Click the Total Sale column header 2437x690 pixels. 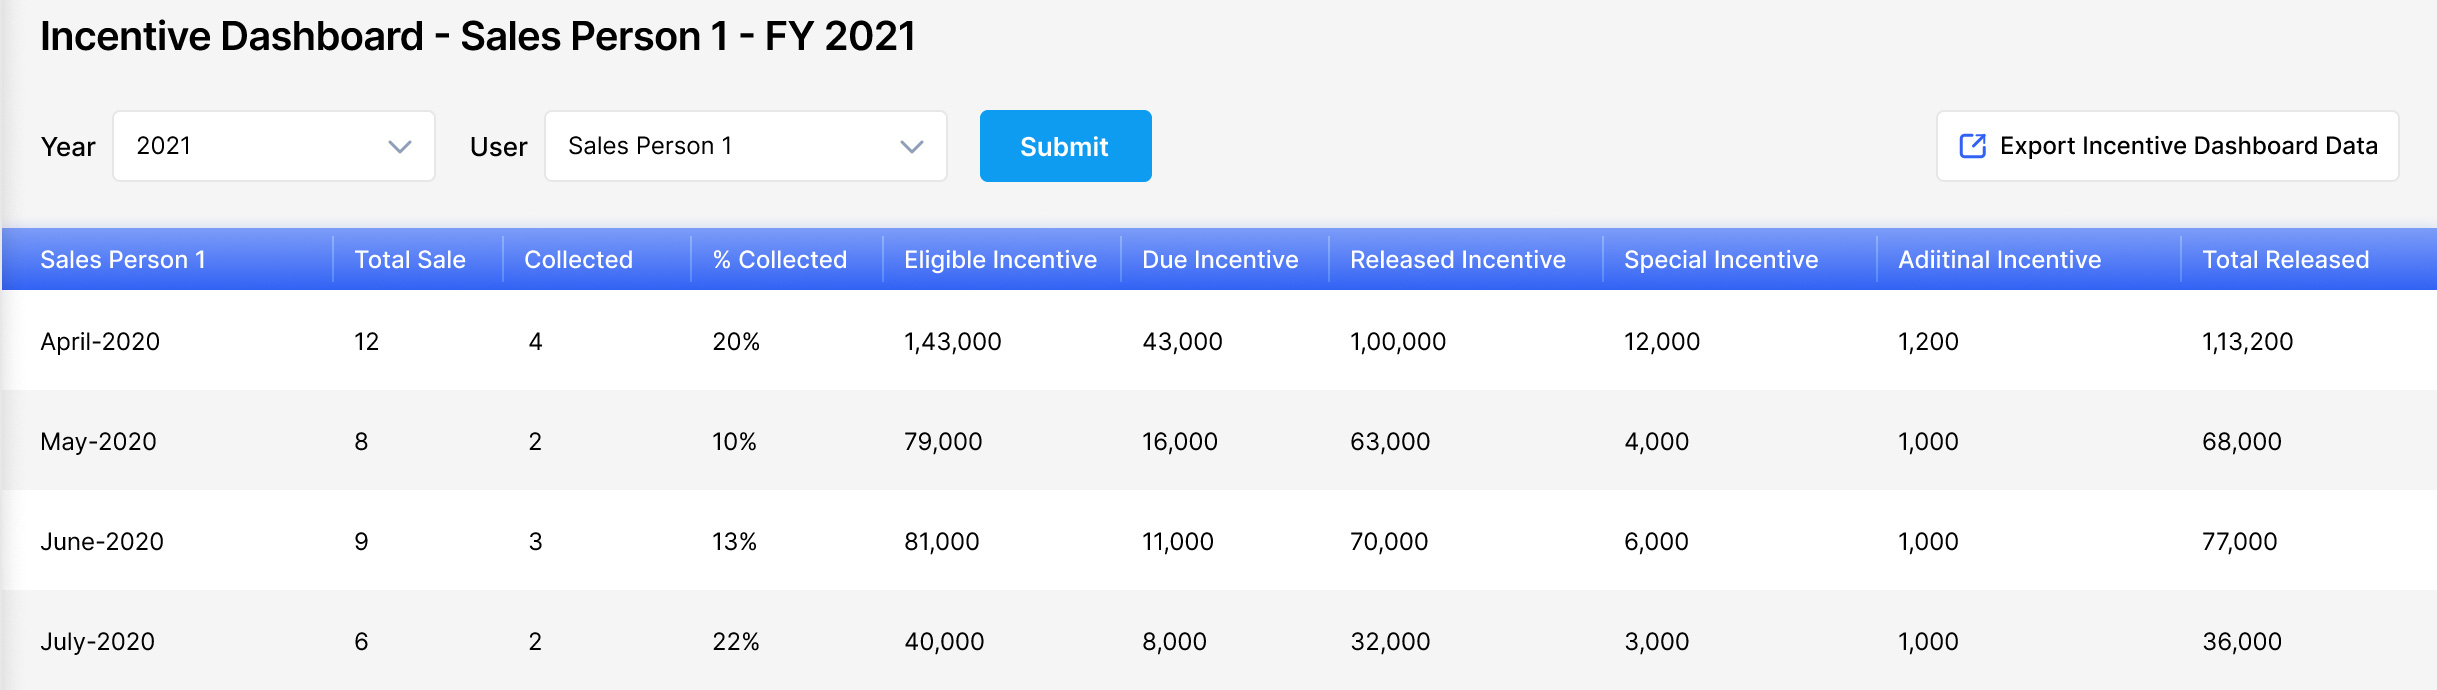[x=410, y=260]
